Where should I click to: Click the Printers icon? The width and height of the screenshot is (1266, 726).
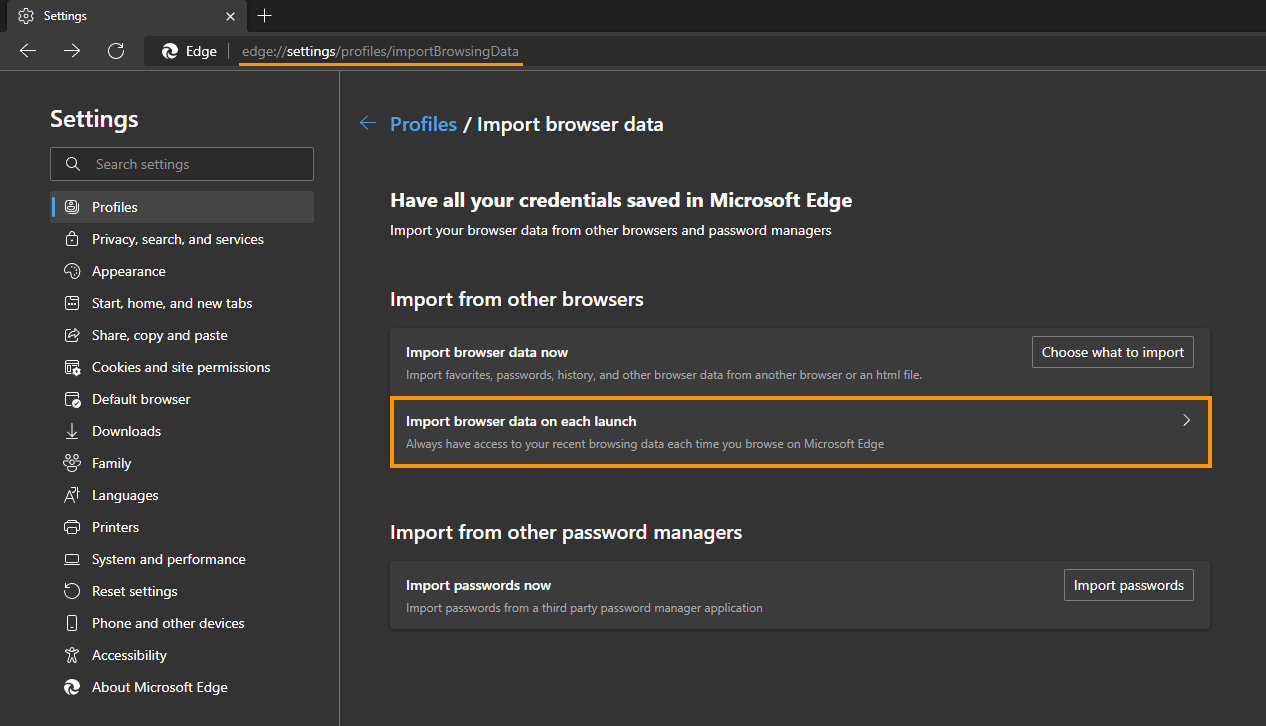point(72,527)
